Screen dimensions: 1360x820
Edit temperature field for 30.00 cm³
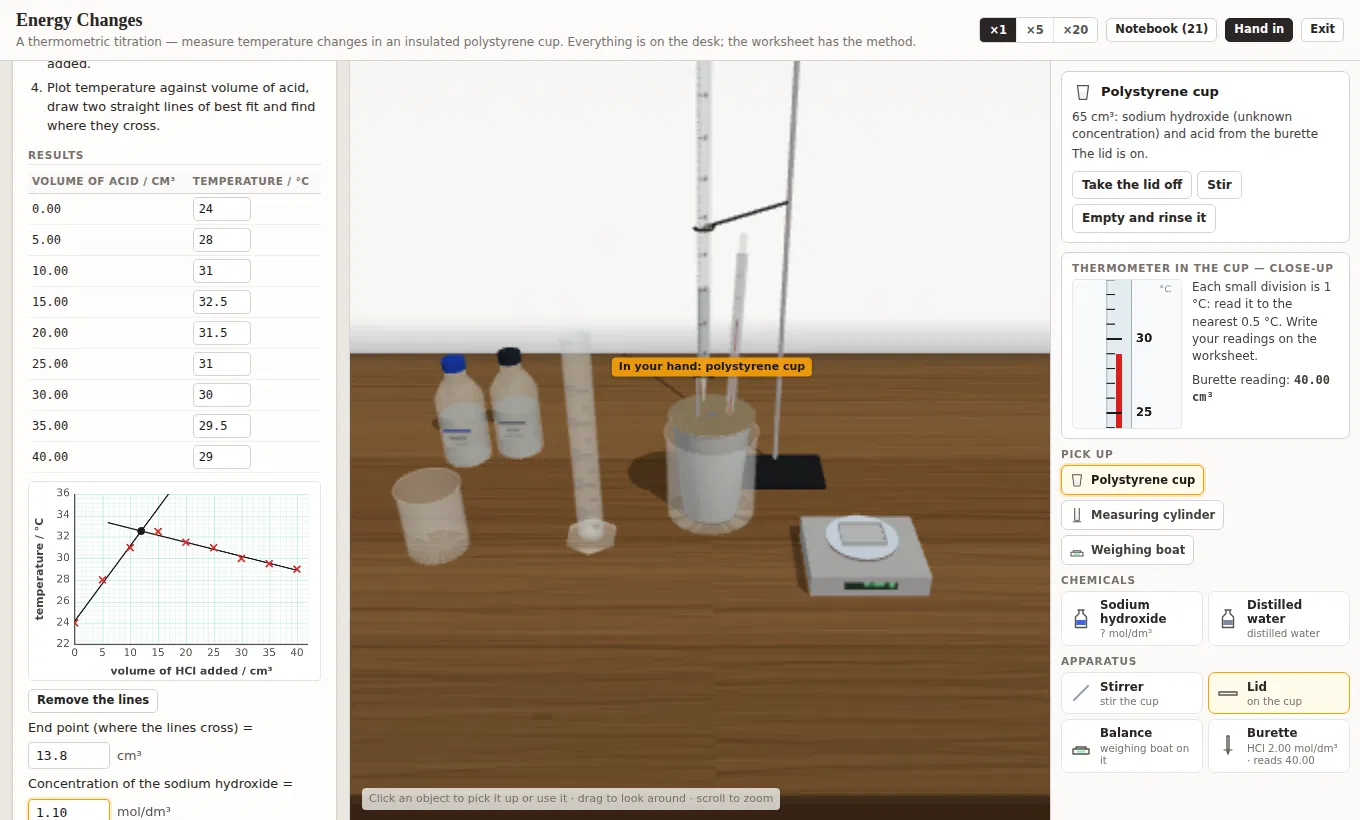point(221,395)
